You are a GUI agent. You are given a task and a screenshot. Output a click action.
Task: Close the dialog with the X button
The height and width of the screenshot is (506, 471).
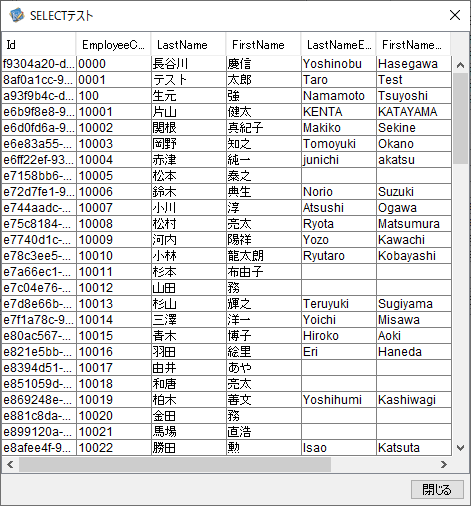(455, 15)
